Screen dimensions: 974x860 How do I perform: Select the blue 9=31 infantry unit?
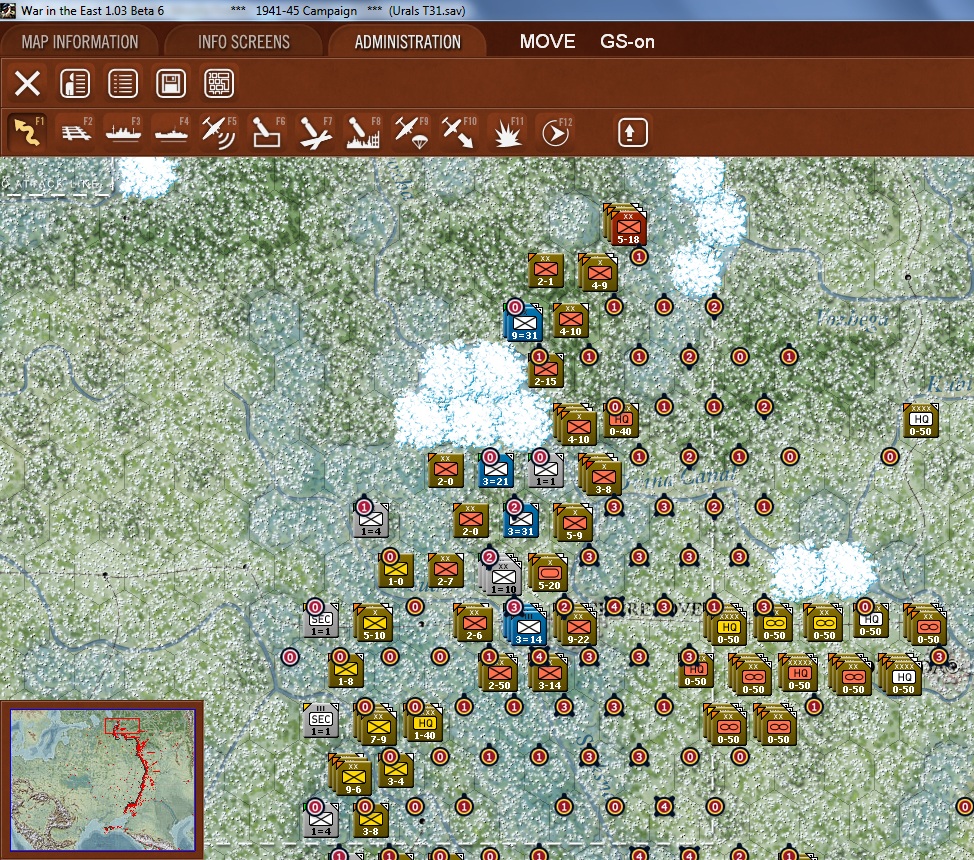pos(524,323)
